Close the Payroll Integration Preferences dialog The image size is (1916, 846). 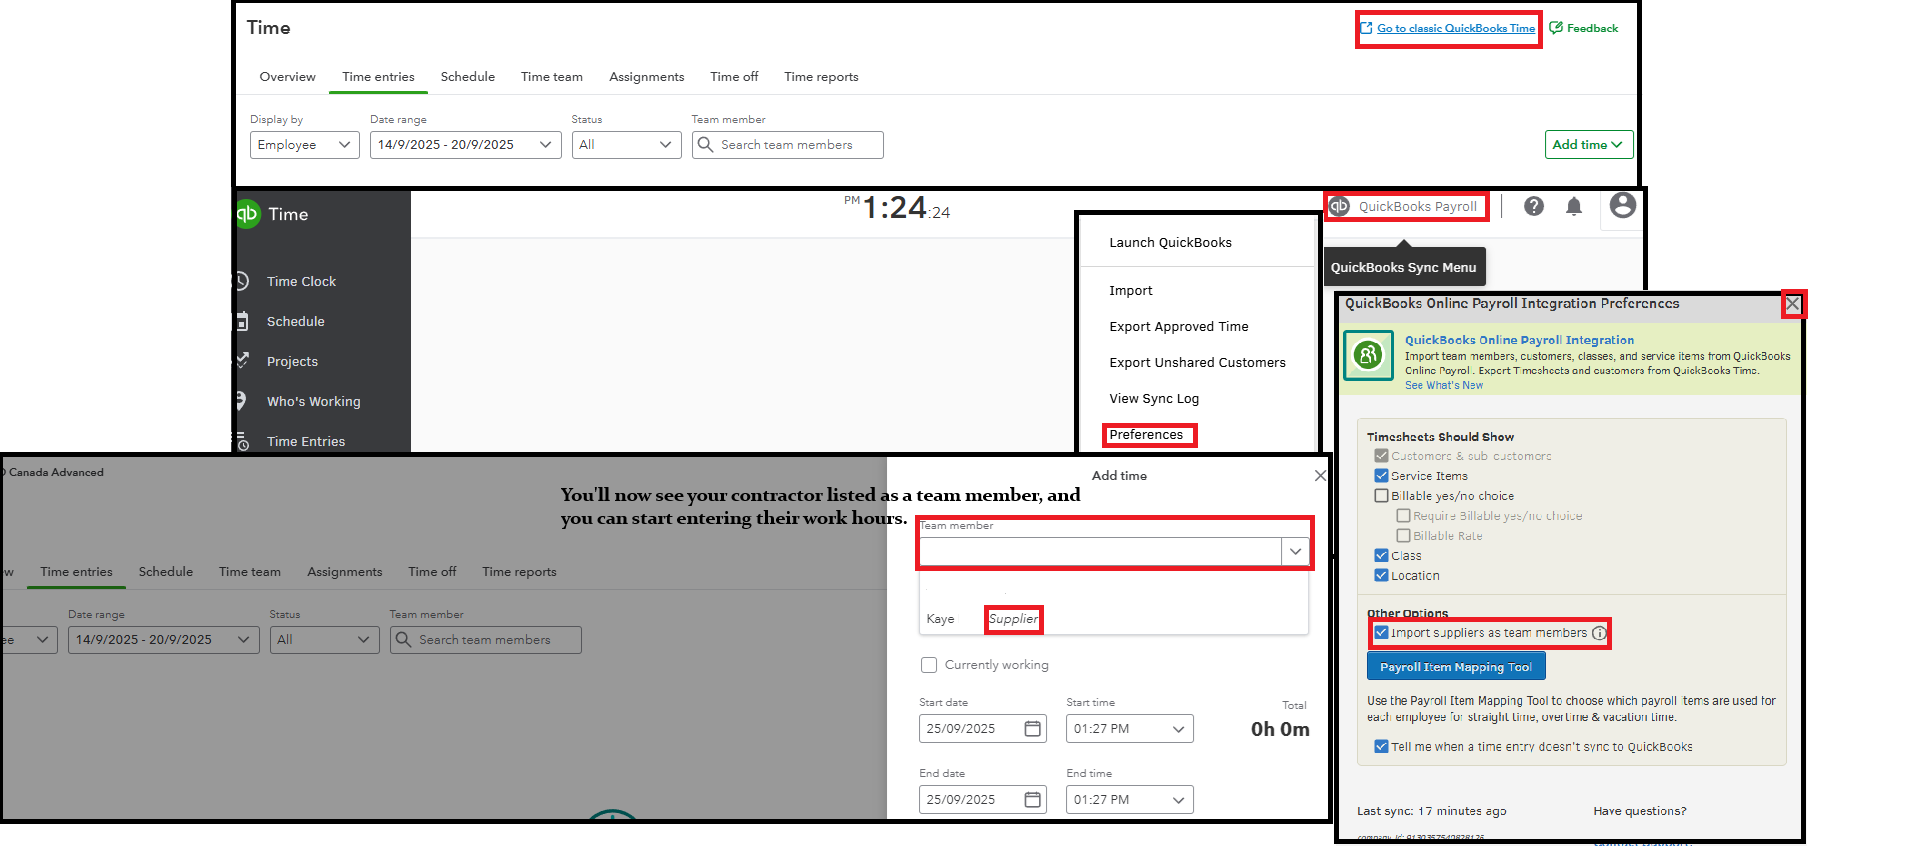point(1793,304)
